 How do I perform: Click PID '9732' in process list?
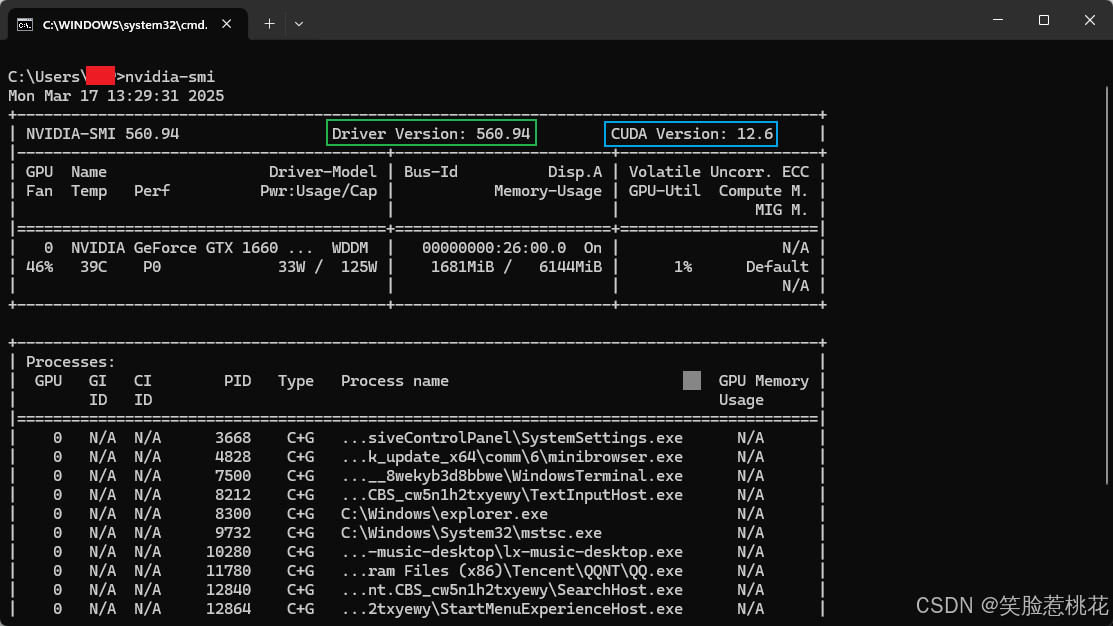point(233,533)
